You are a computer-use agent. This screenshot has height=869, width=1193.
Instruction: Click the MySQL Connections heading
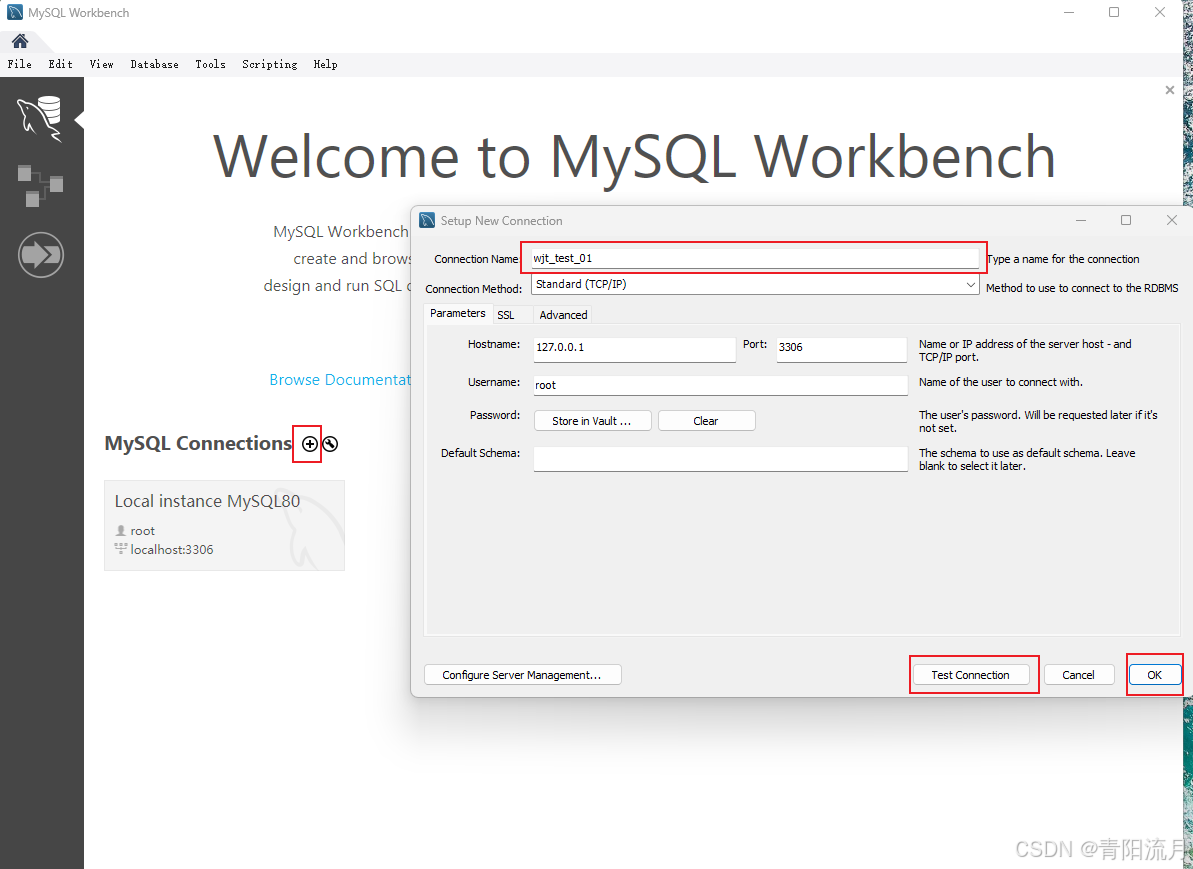199,443
